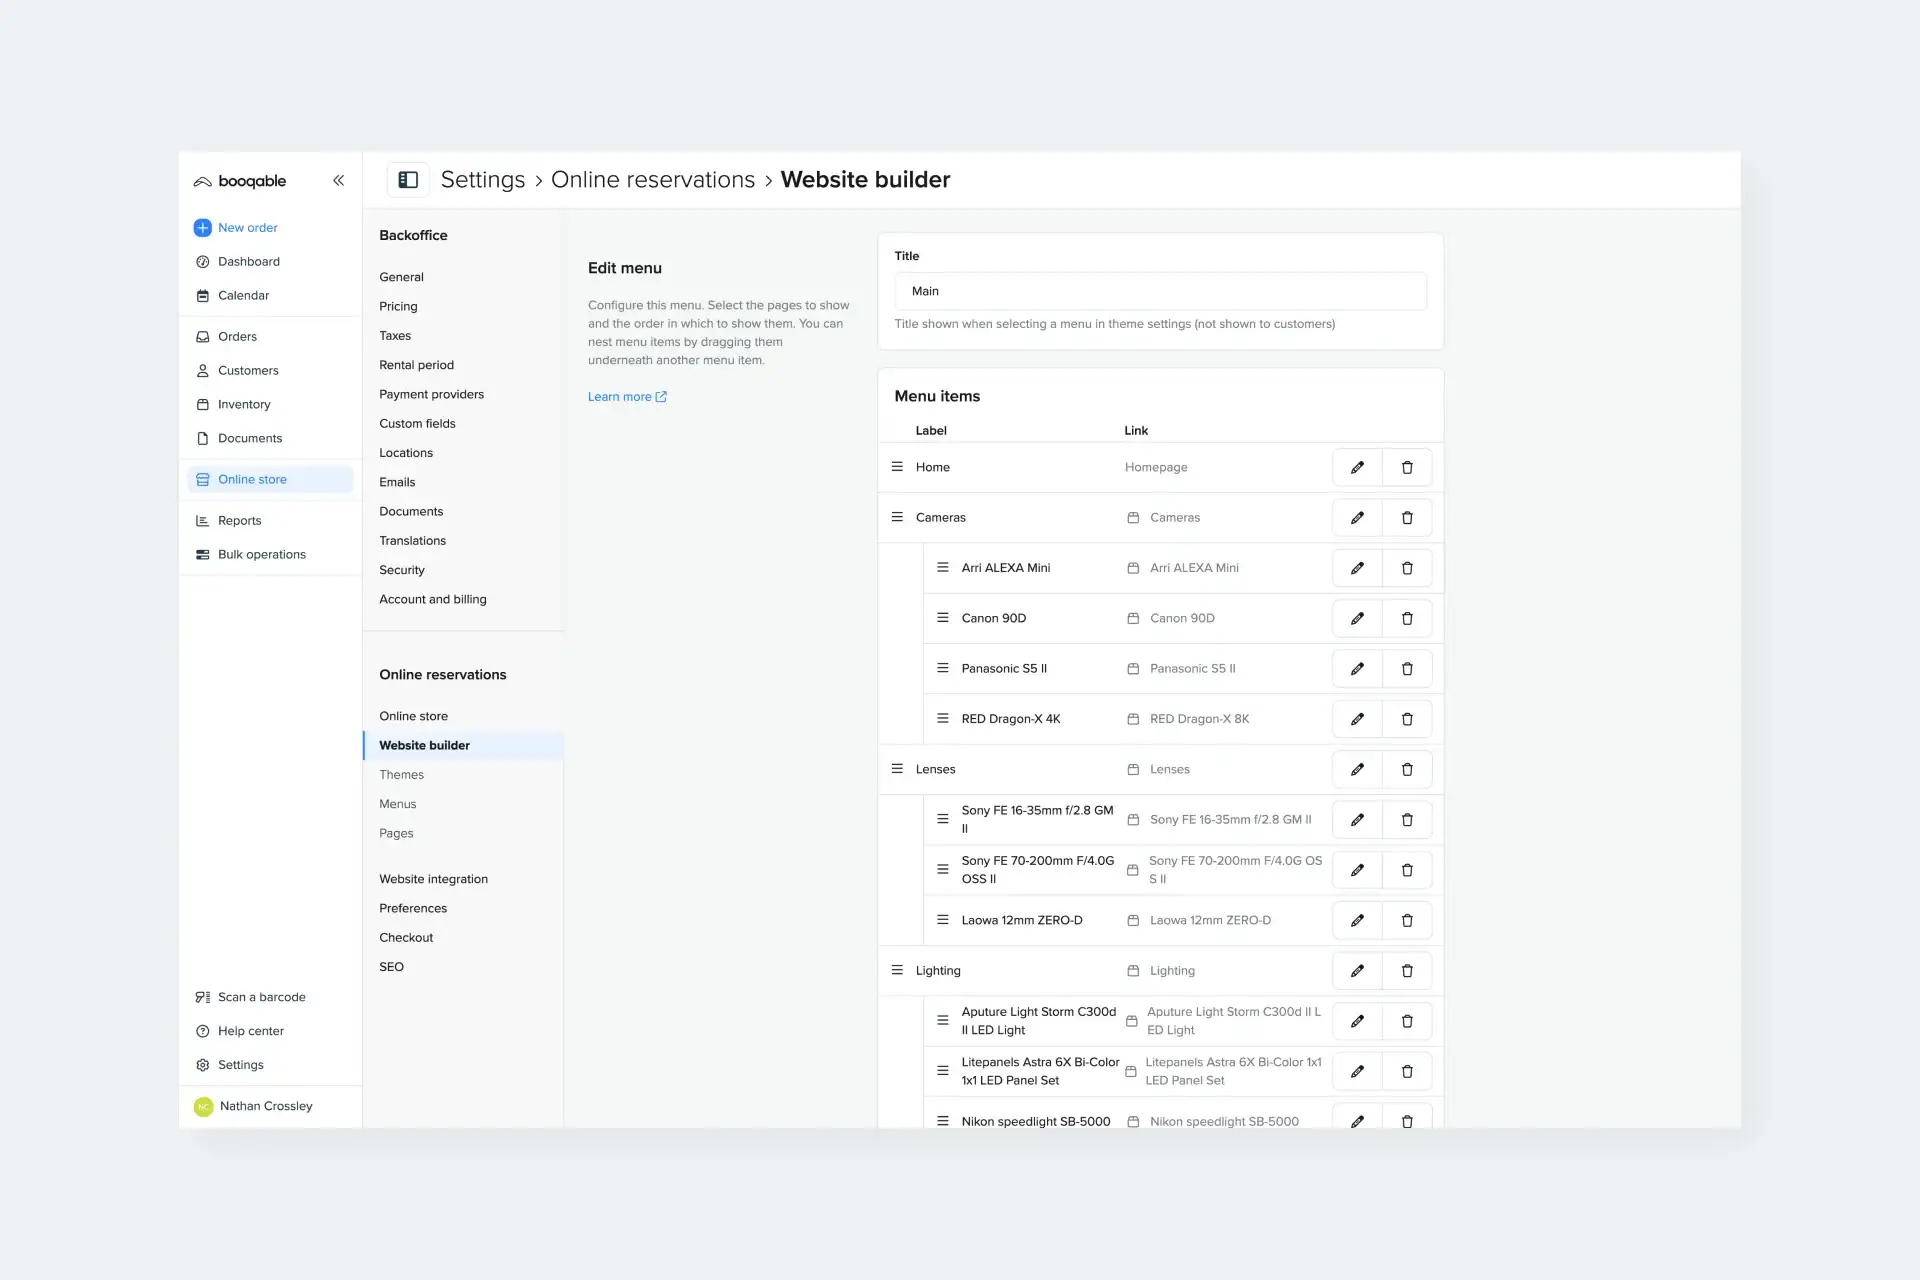Open Checkout under Website integration

click(x=406, y=937)
